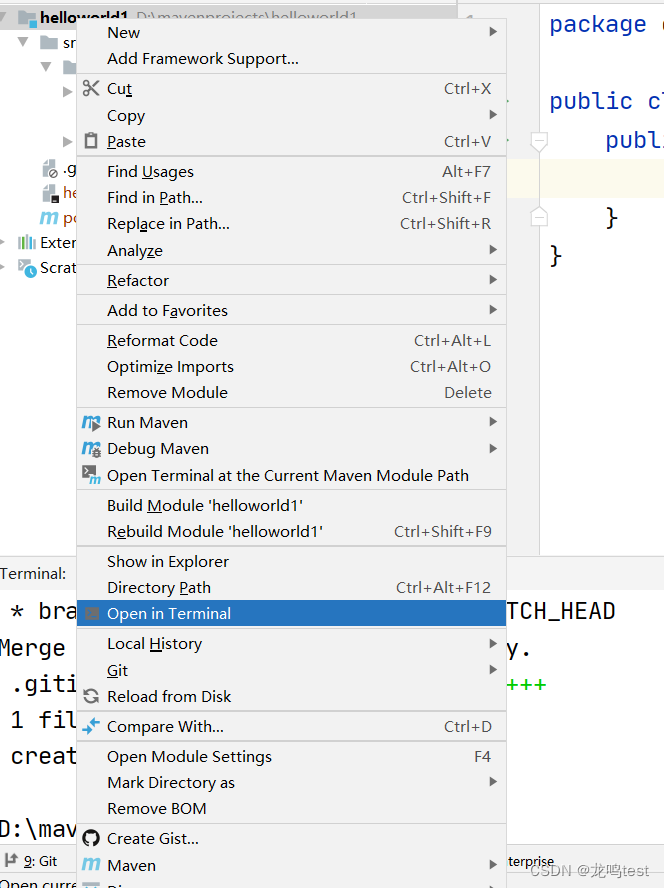Image resolution: width=664 pixels, height=888 pixels.
Task: Click the scissors icon beside Cut
Action: pyautogui.click(x=89, y=88)
